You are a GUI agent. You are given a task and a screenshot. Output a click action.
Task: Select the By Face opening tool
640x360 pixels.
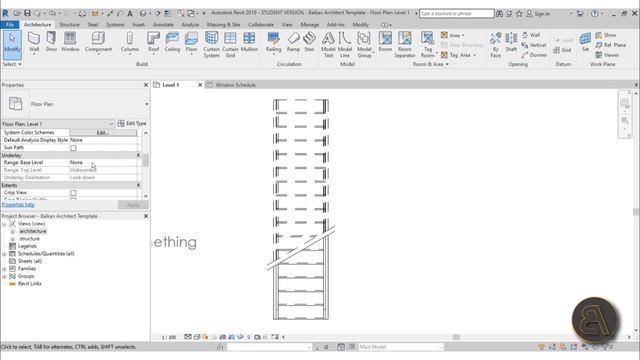click(x=496, y=45)
